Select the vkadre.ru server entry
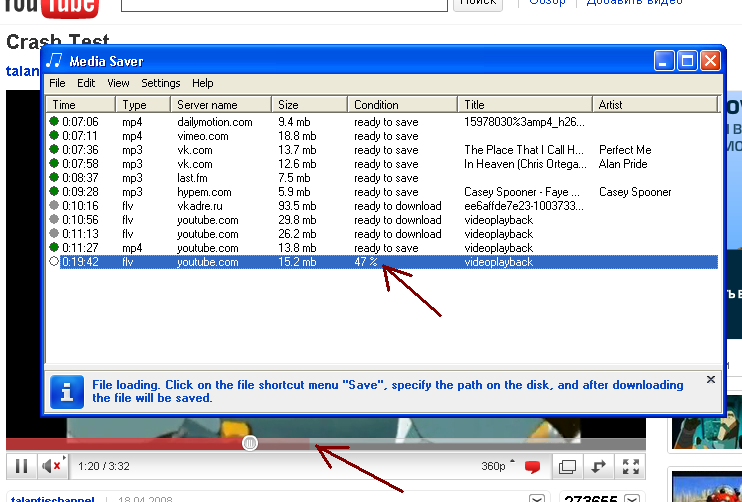This screenshot has height=502, width=742. [200, 206]
